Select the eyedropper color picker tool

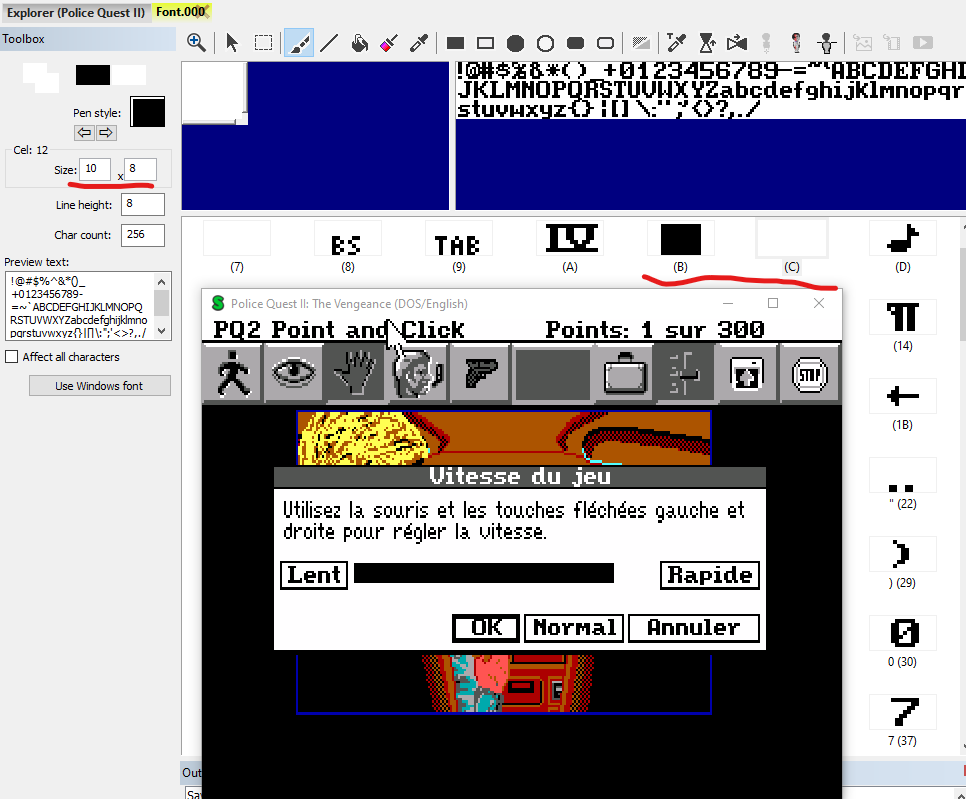[419, 43]
